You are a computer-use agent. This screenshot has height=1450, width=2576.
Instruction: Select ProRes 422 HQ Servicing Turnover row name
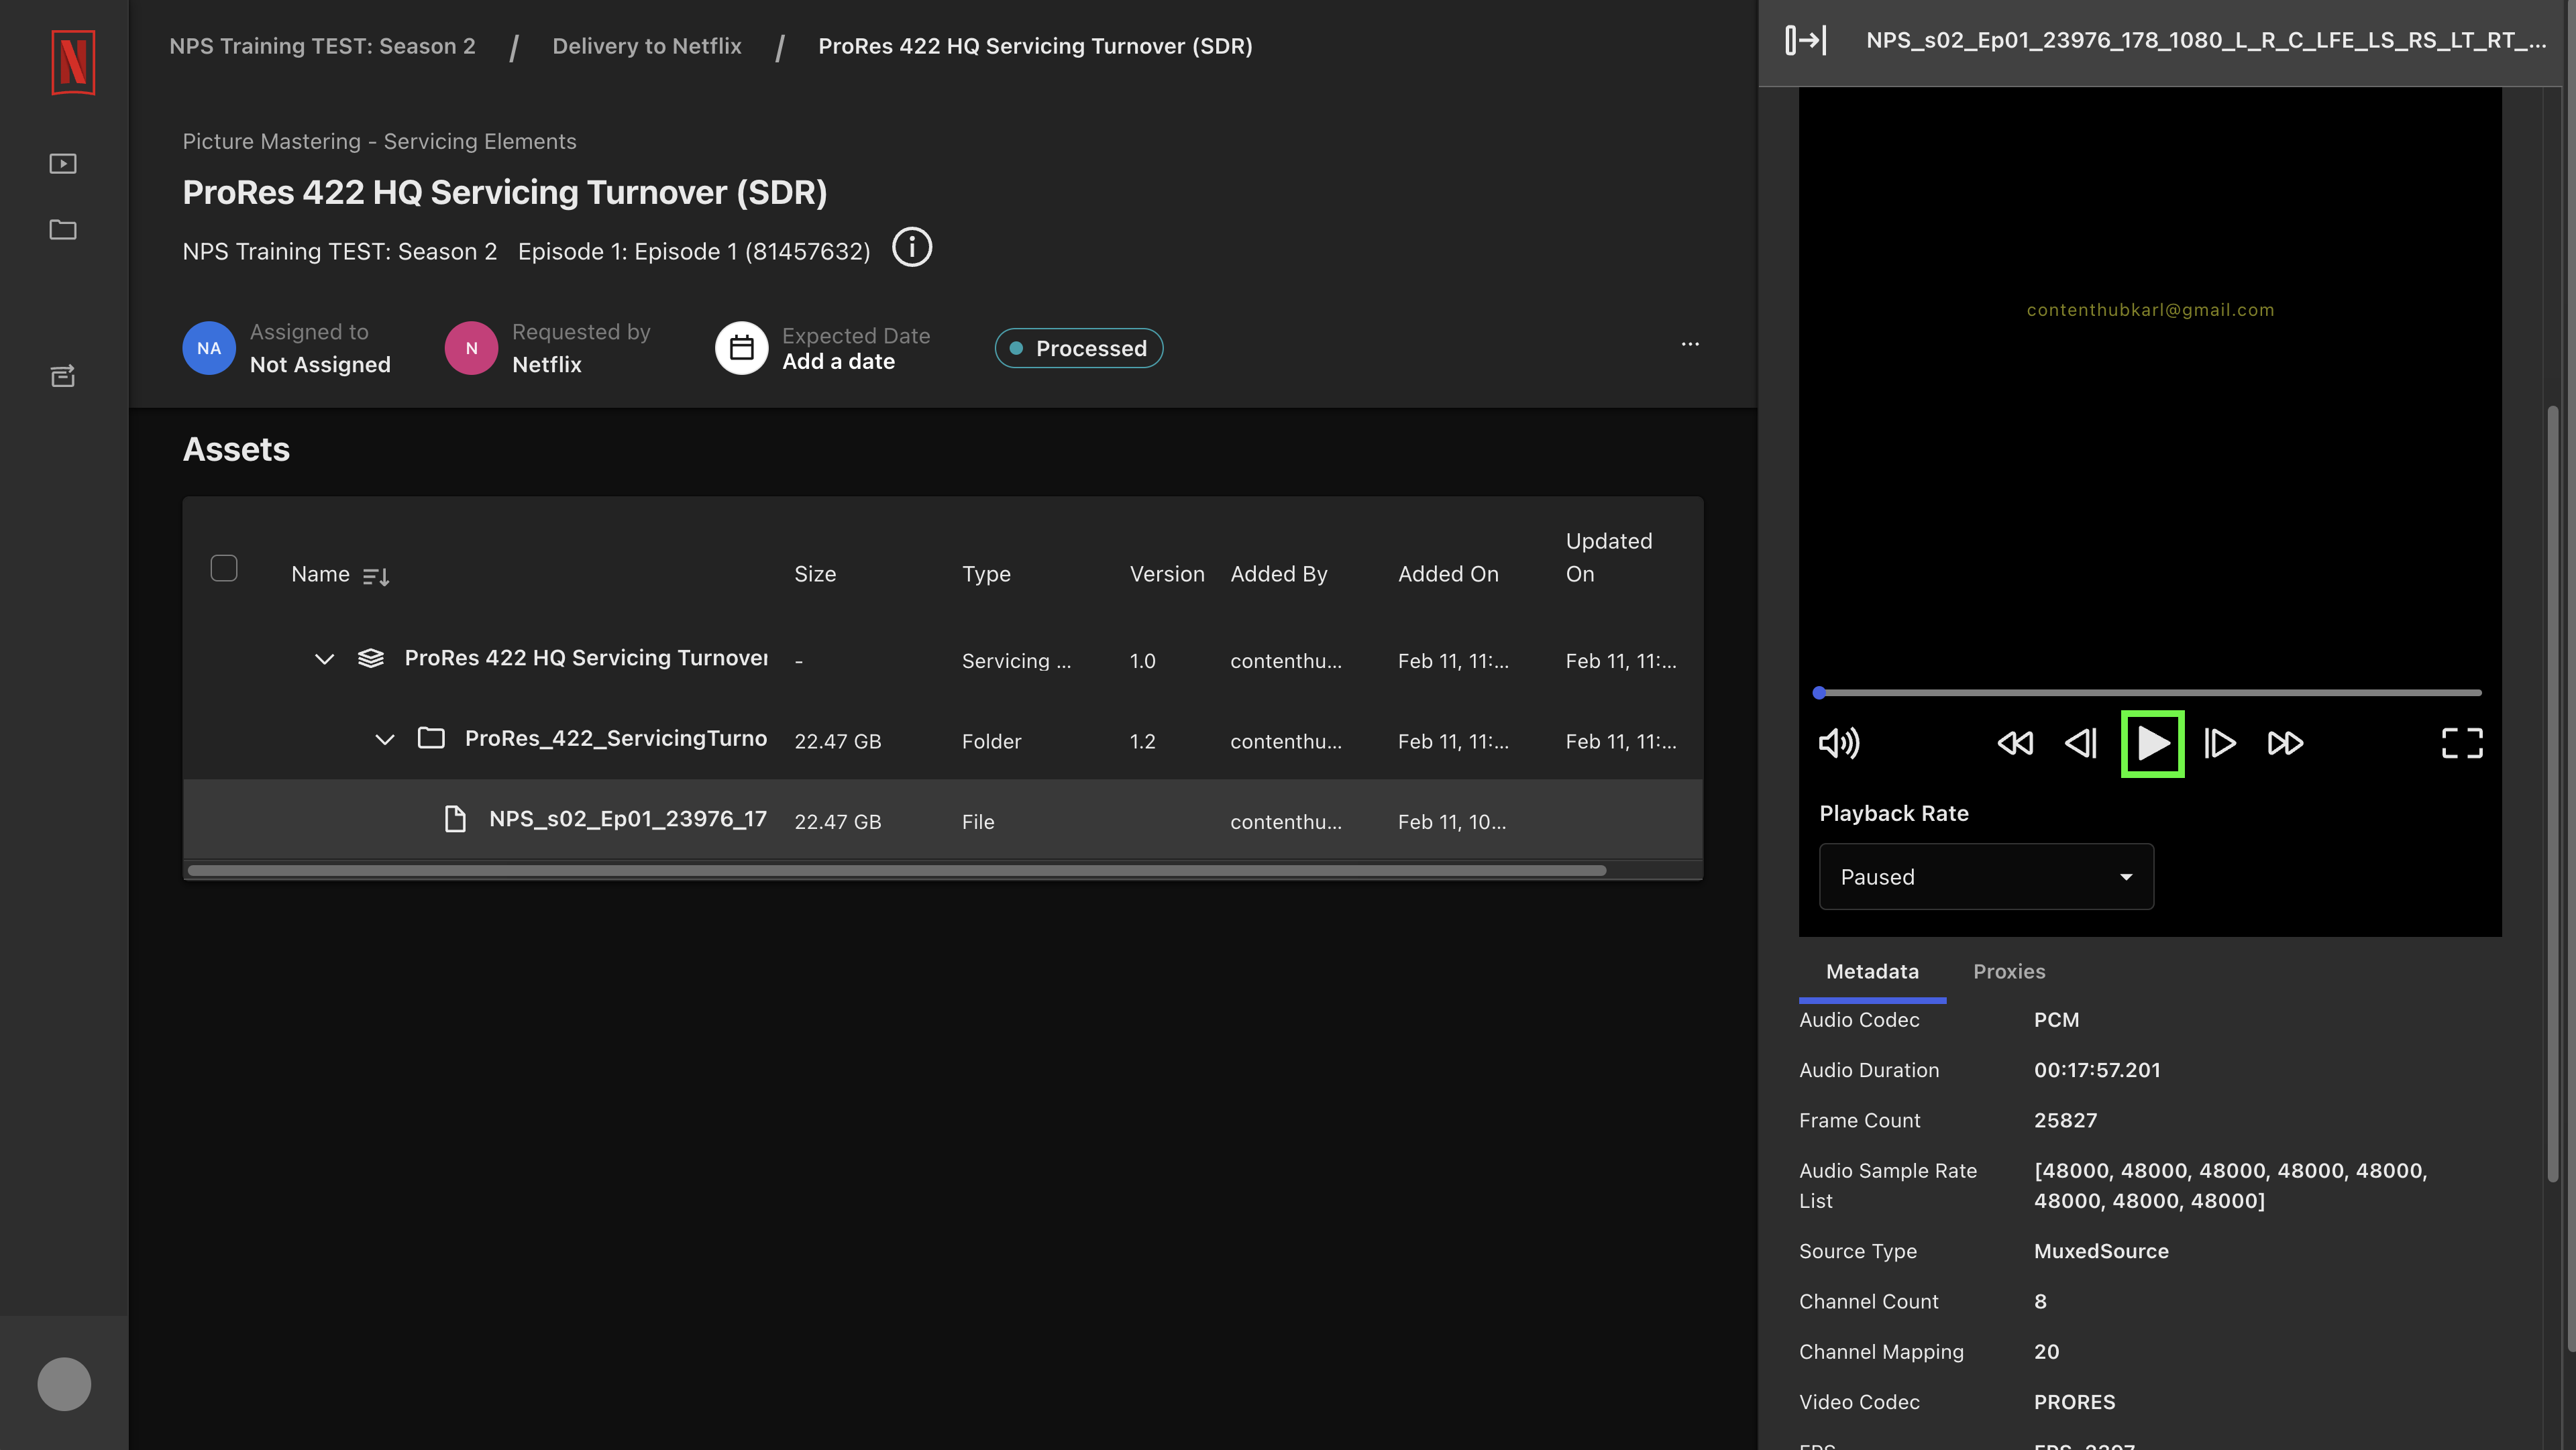click(x=586, y=658)
